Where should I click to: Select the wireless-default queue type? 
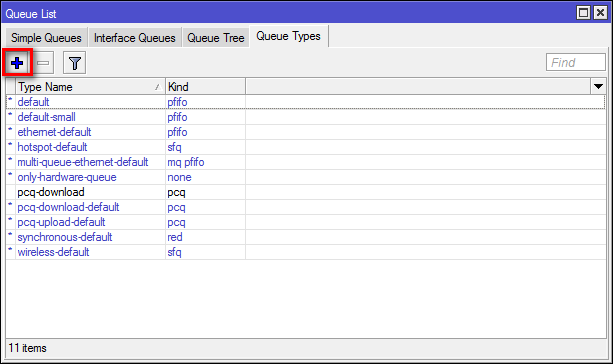306,252
